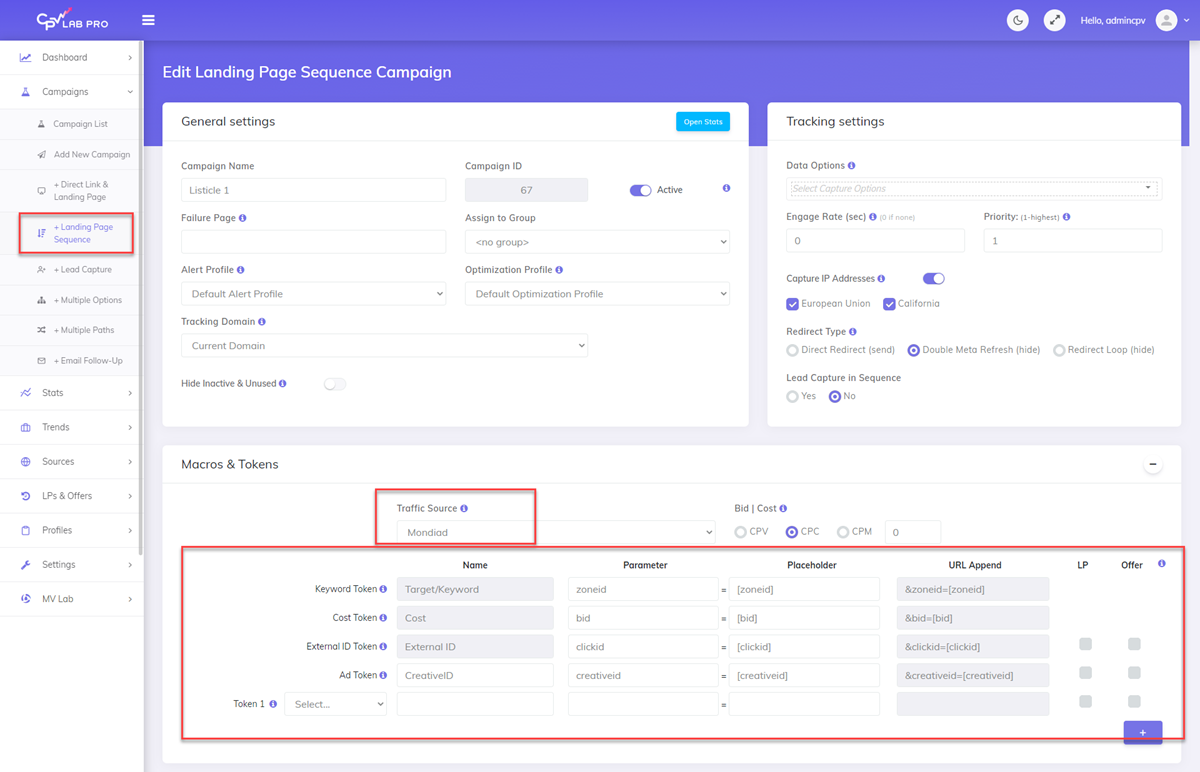1200x772 pixels.
Task: Enable the Hide Inactive & Unused toggle
Action: 335,383
